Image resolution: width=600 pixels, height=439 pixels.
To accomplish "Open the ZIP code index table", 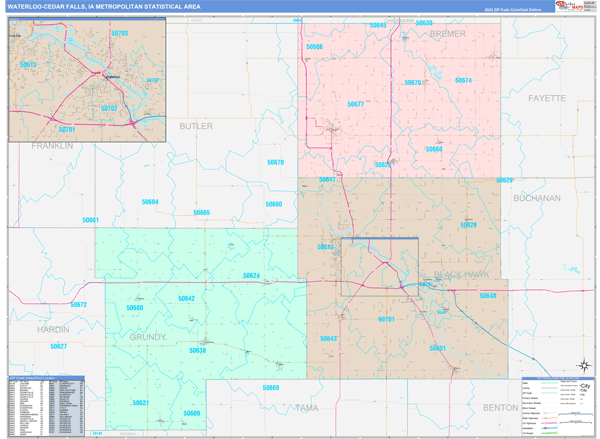I will pos(46,406).
